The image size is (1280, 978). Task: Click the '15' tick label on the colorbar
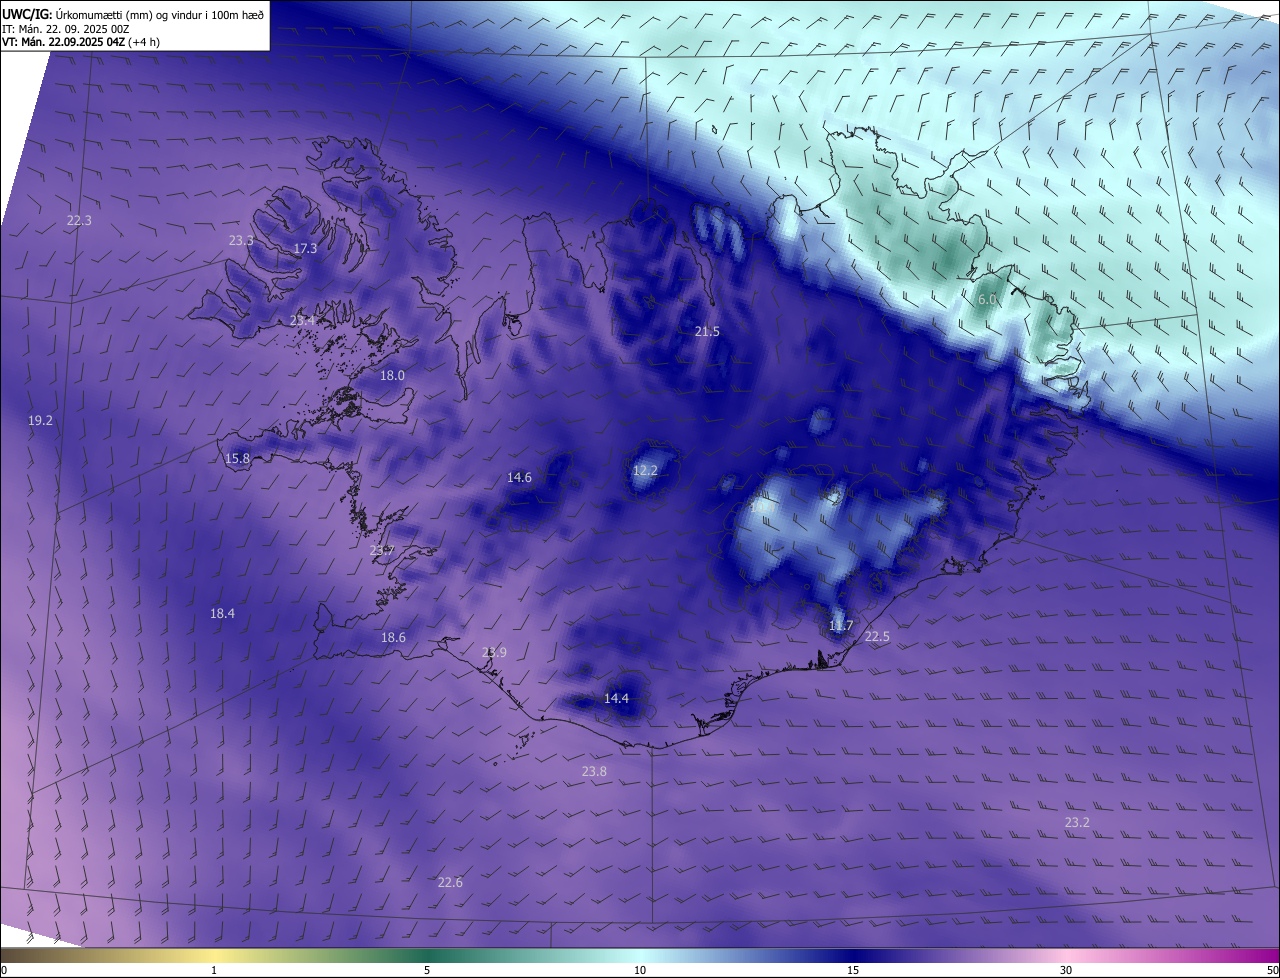click(853, 970)
